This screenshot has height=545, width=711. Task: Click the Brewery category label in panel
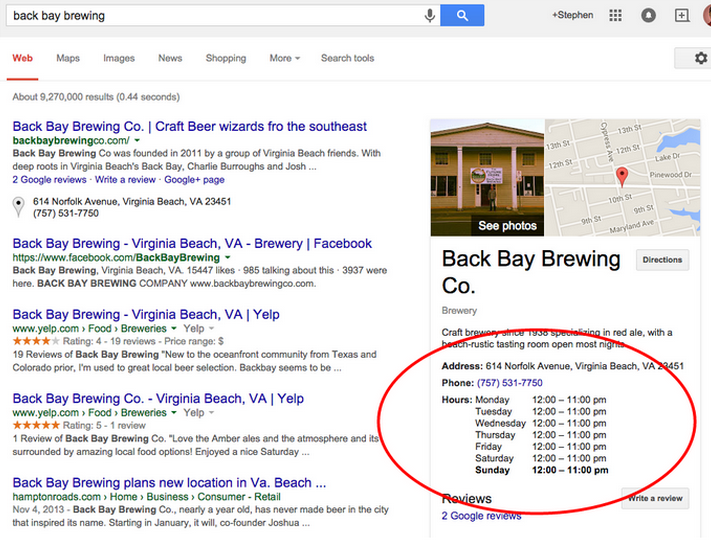pos(459,311)
